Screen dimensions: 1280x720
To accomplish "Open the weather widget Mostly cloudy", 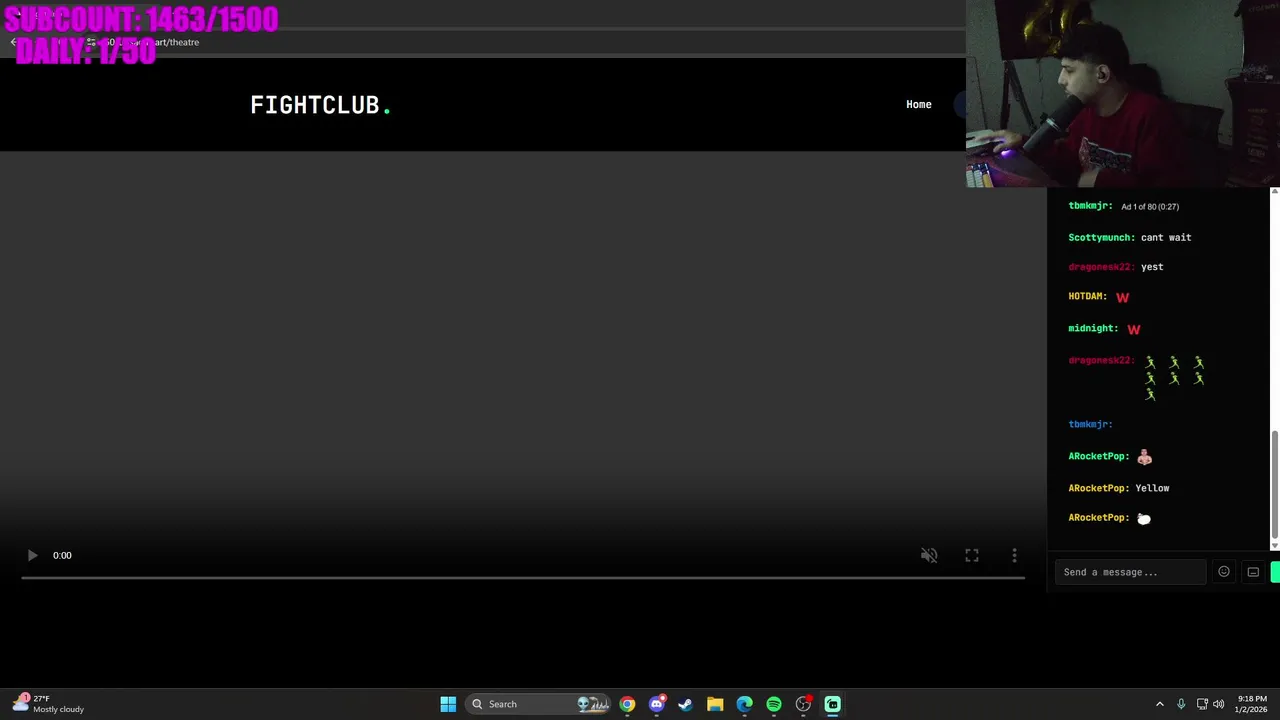I will point(48,704).
